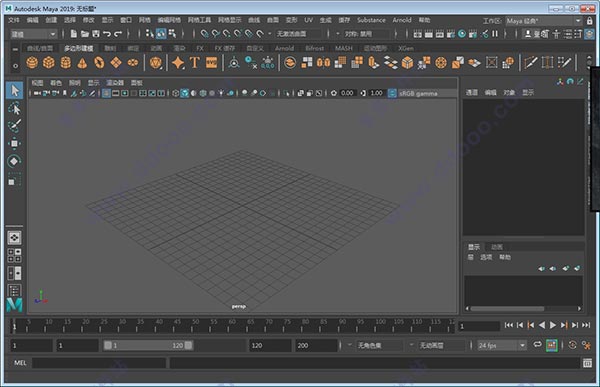Click the Multi-Cut tool shelf icon
Viewport: 600px width, 387px height.
pyautogui.click(x=531, y=62)
